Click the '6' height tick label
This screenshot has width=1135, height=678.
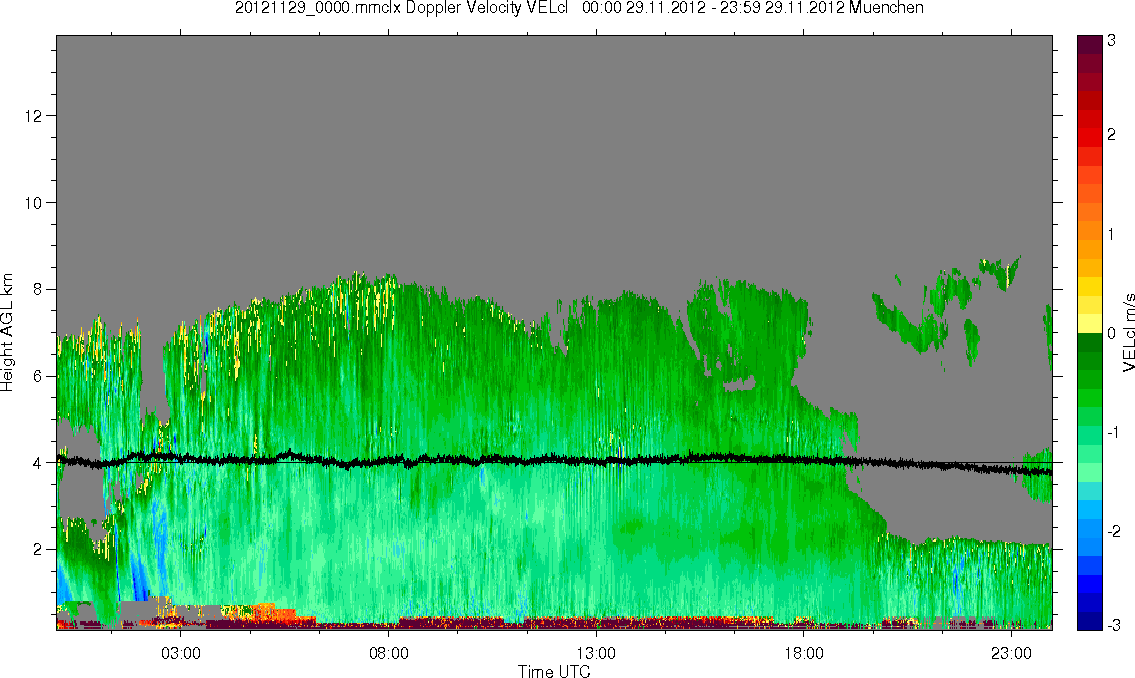[x=38, y=376]
